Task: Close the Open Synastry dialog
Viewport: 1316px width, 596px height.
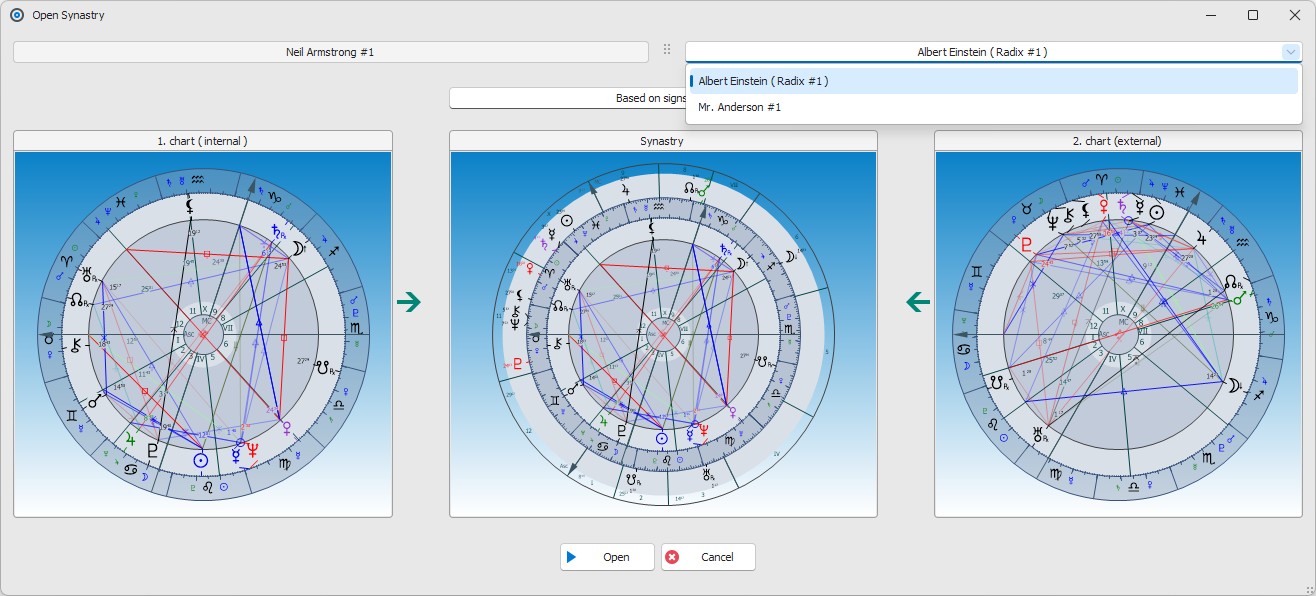Action: (x=1295, y=15)
